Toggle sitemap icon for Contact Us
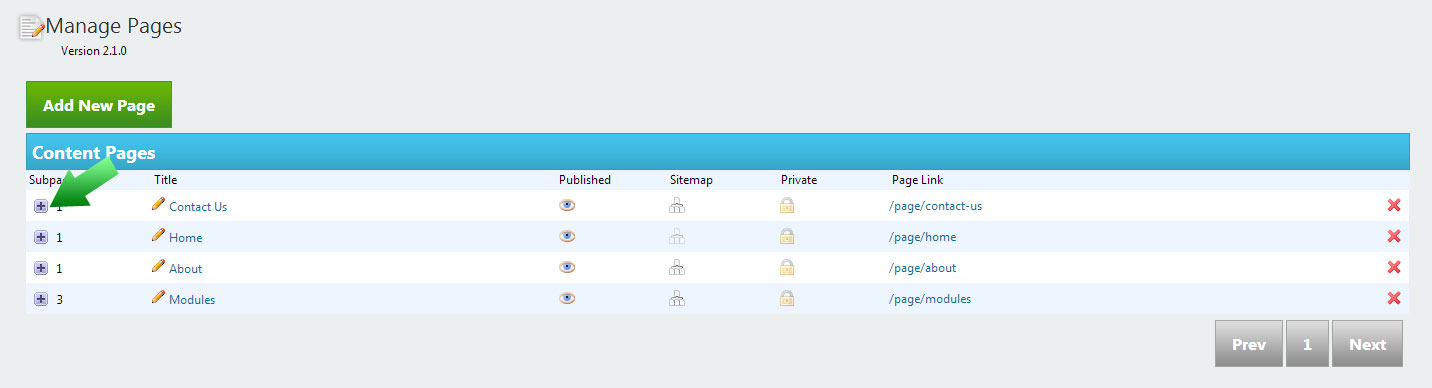This screenshot has height=388, width=1432. point(677,206)
